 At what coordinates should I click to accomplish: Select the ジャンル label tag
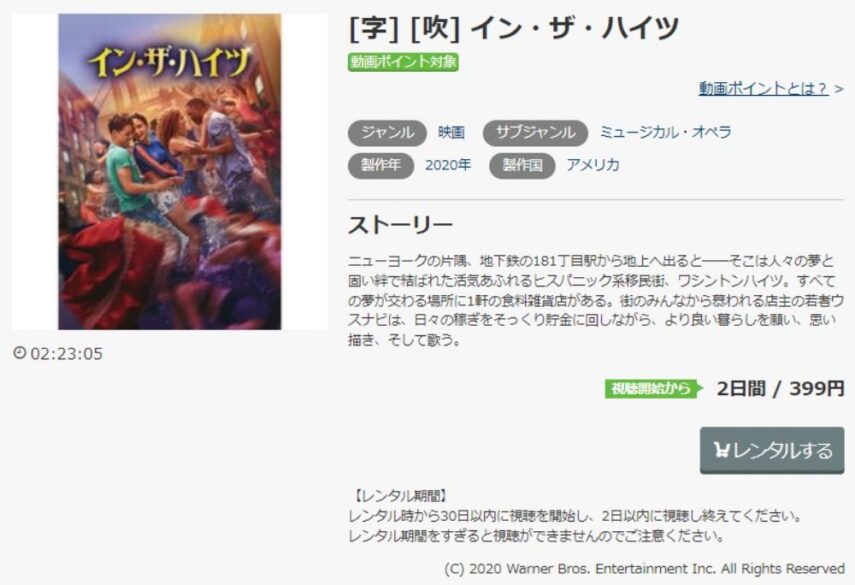coord(387,132)
